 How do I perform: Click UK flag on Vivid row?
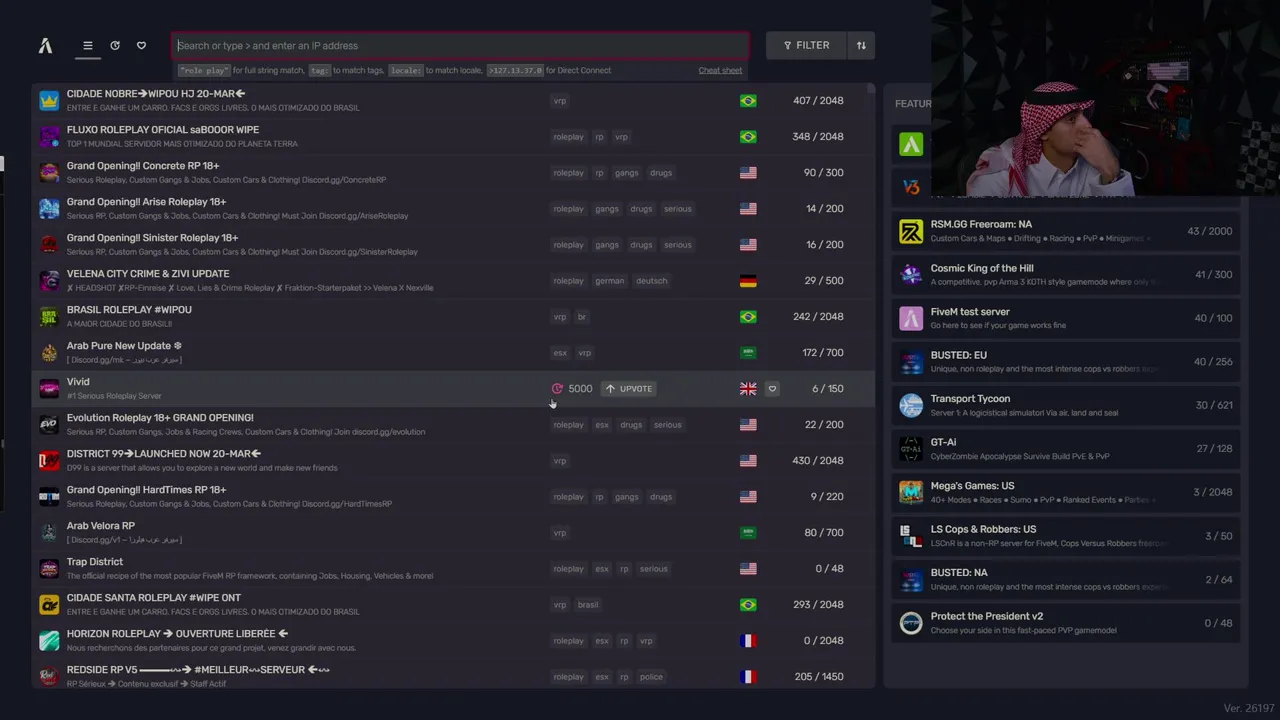pos(748,389)
